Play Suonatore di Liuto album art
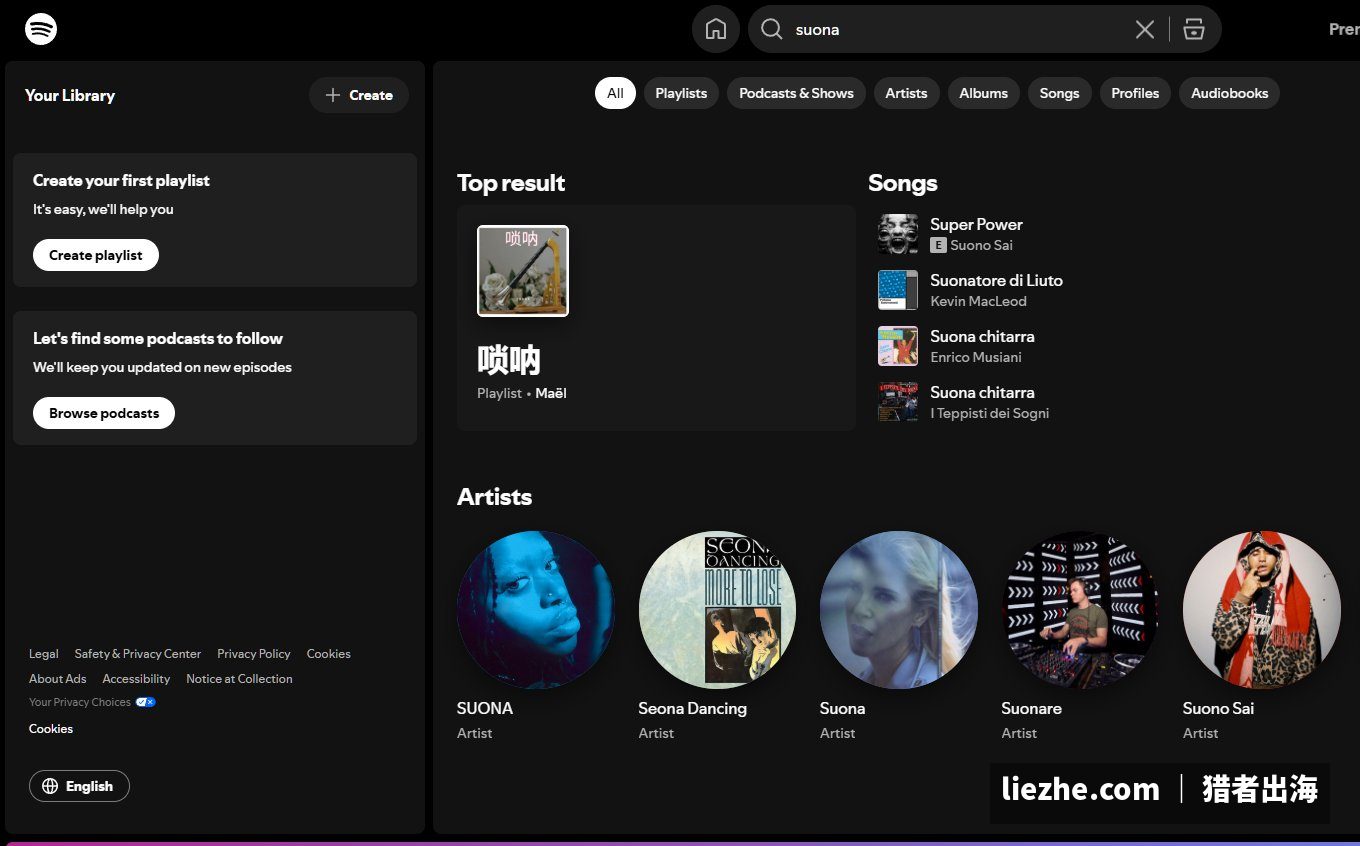The image size is (1360, 846). 898,290
